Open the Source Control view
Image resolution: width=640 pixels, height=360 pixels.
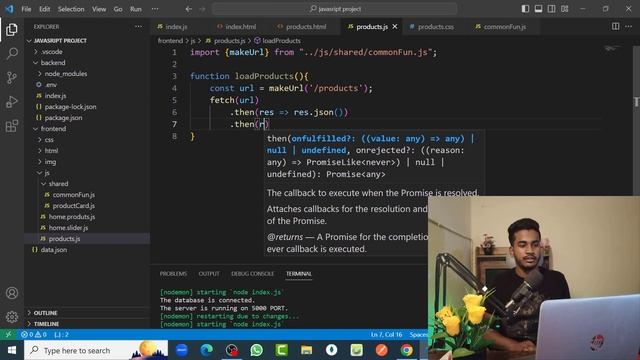tap(12, 78)
